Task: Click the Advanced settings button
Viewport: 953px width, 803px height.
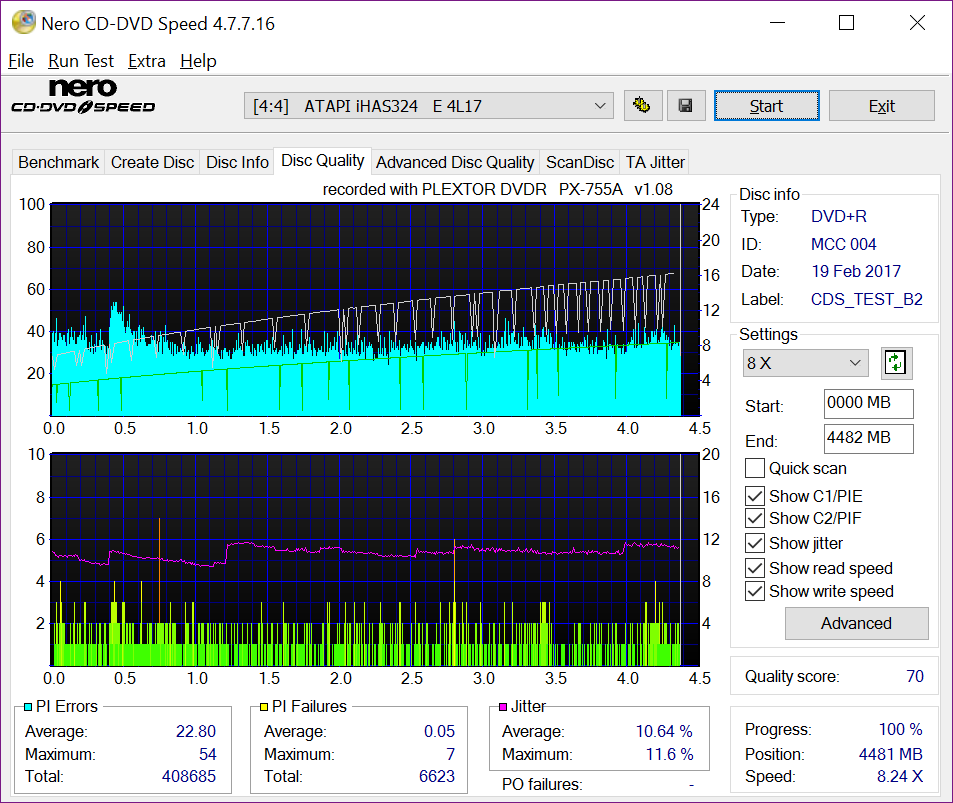Action: click(x=856, y=623)
